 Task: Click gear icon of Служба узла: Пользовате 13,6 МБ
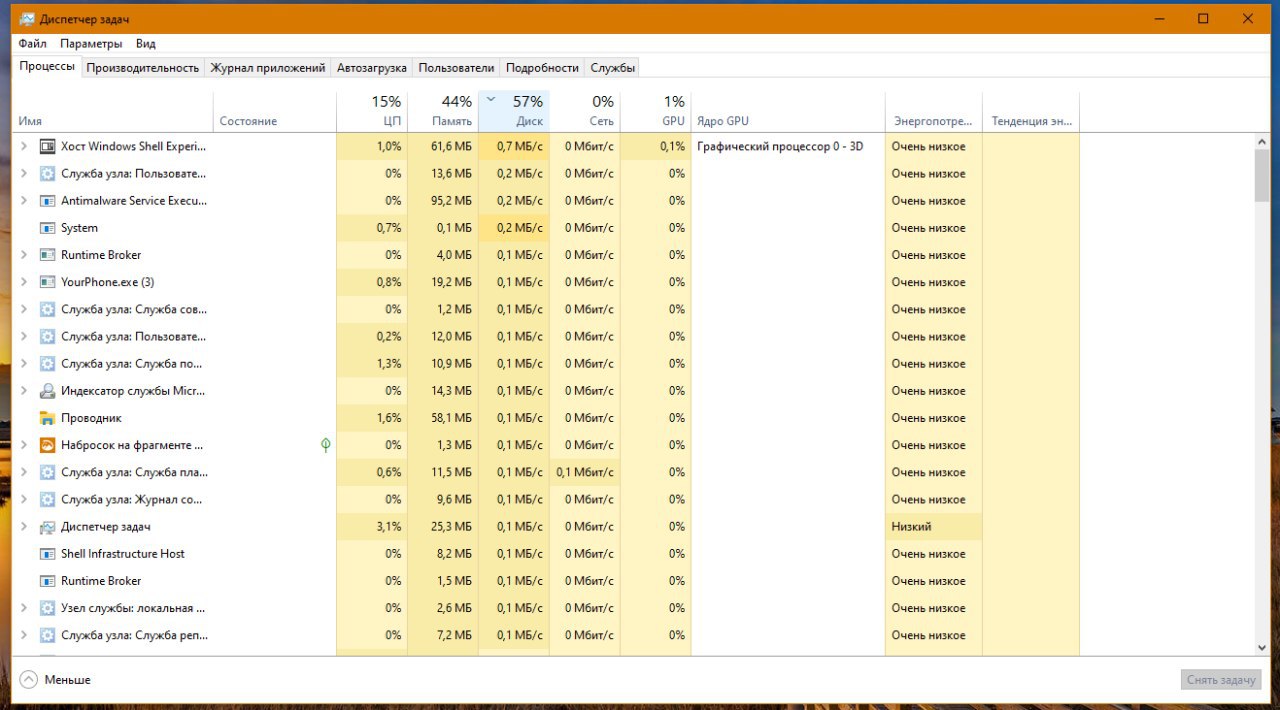47,174
